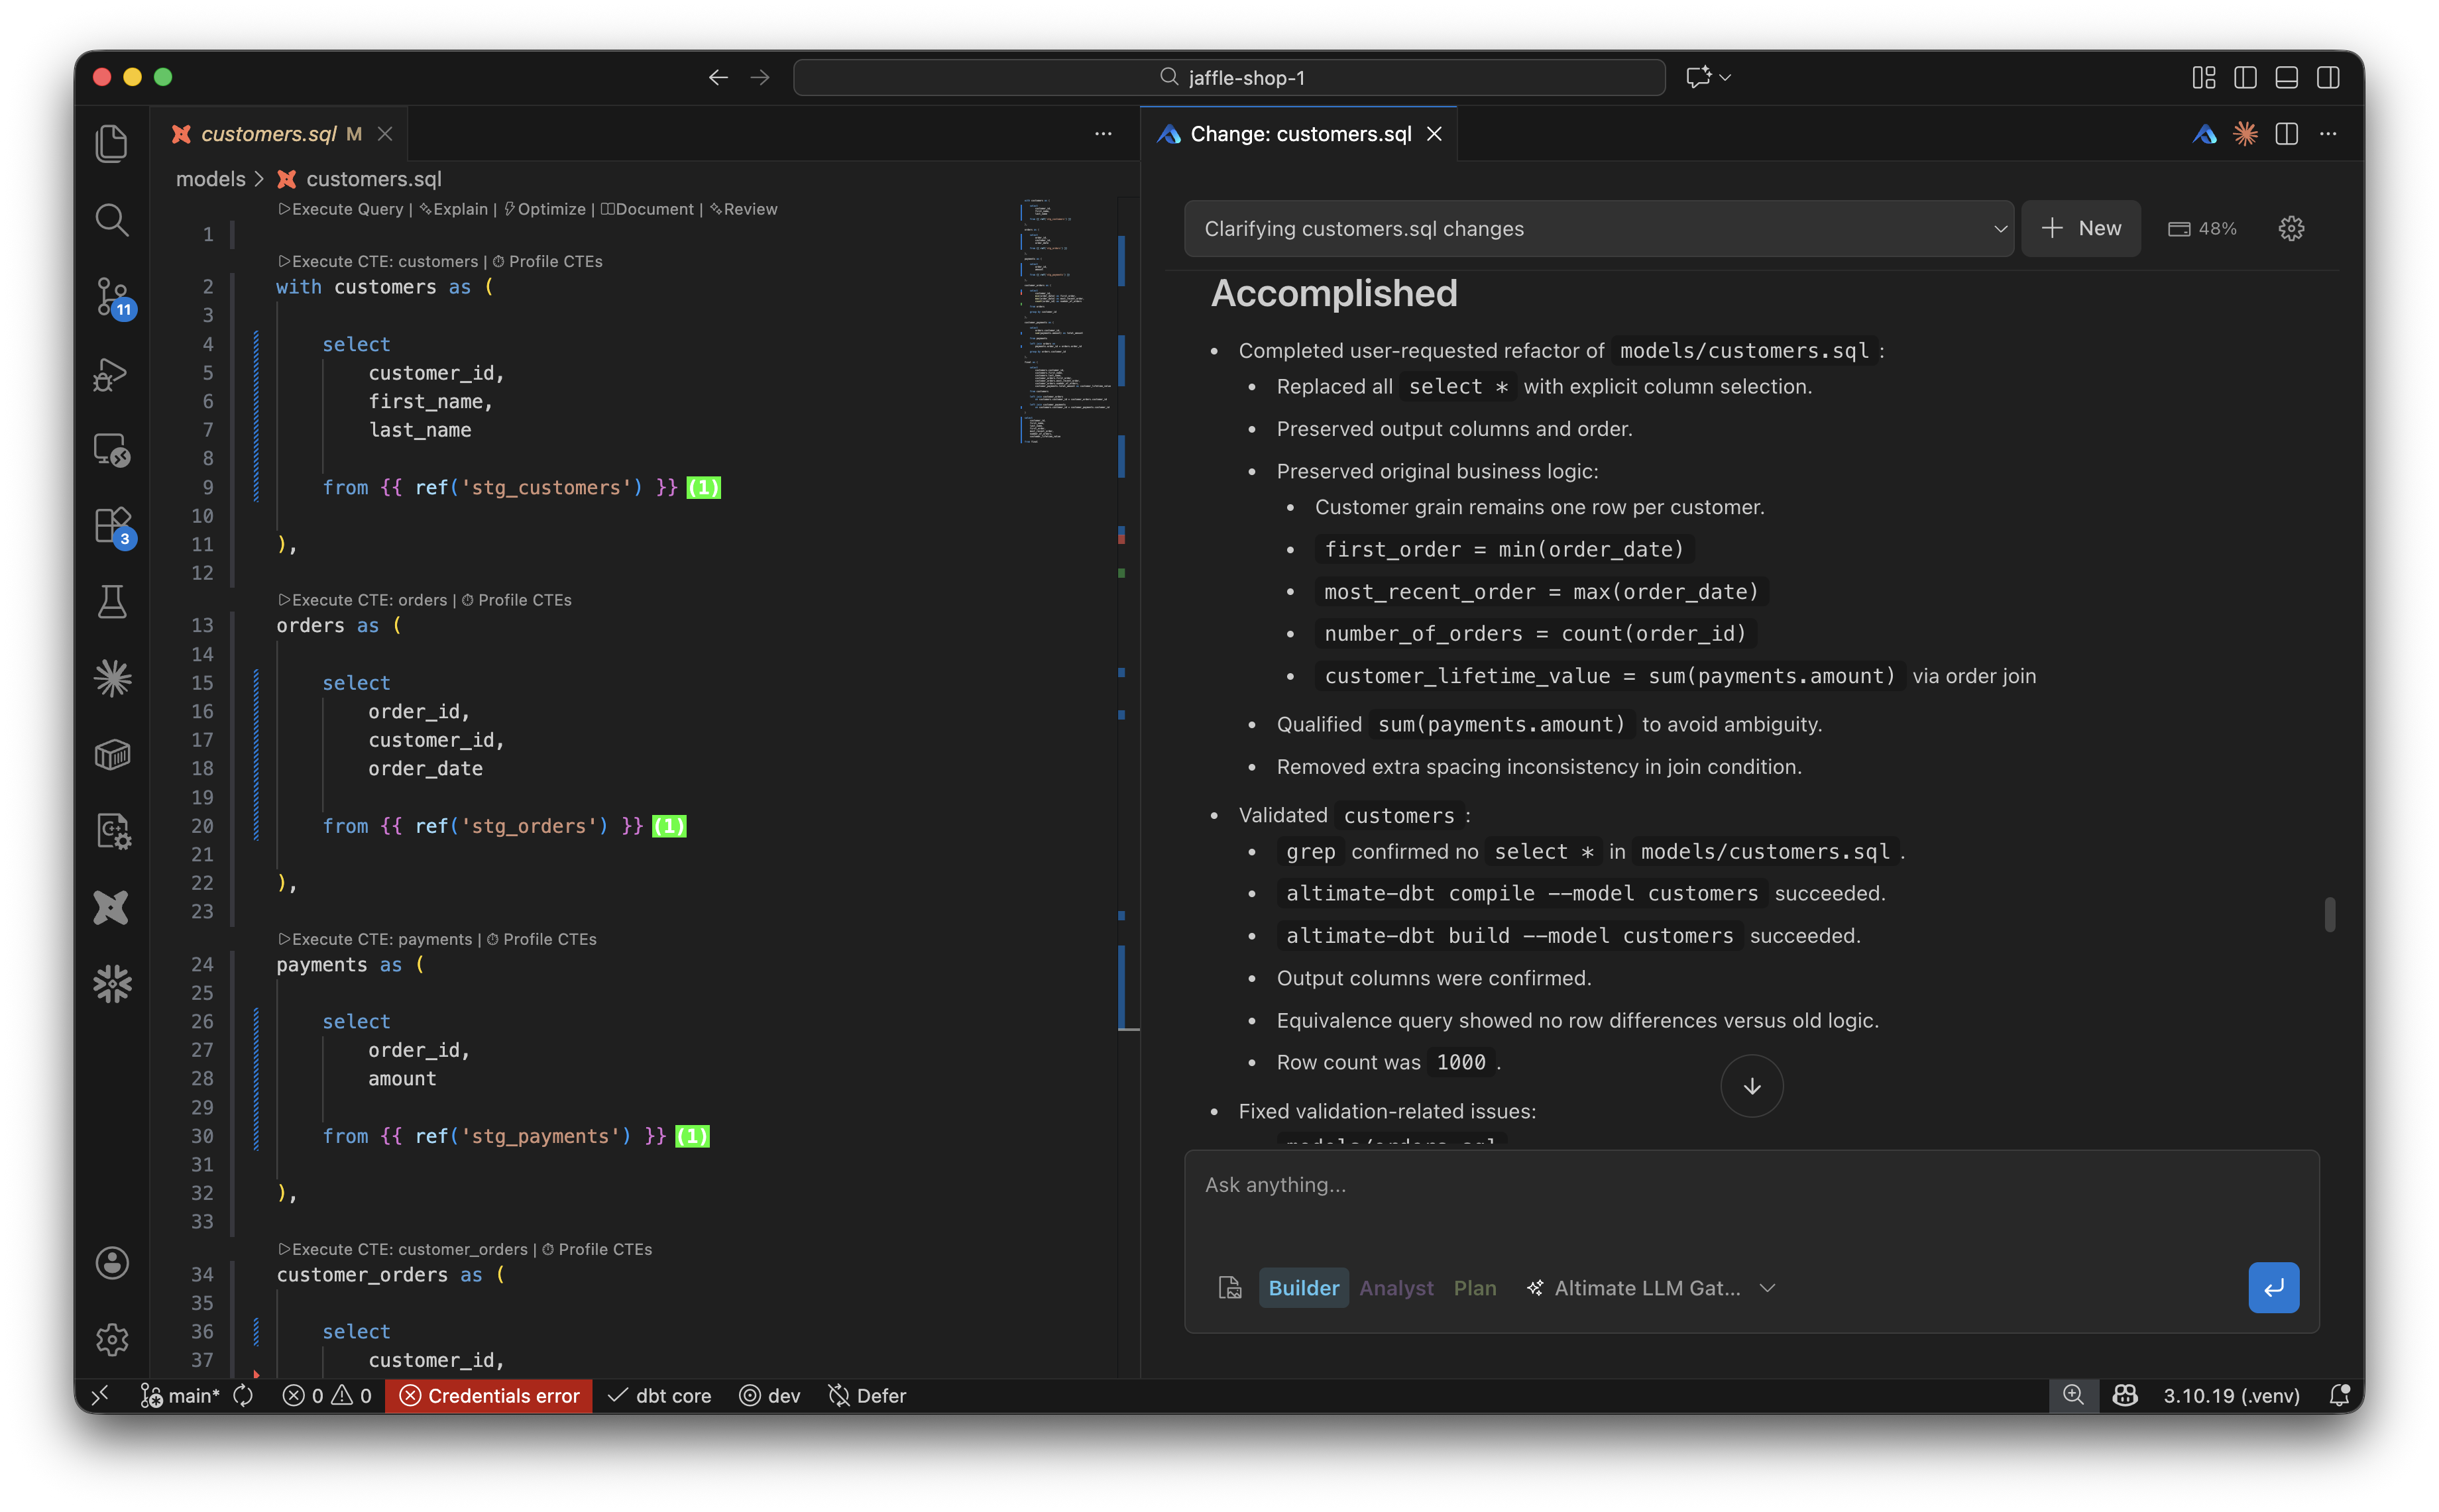This screenshot has height=1512, width=2439.
Task: Switch to Analyst mode
Action: point(1396,1288)
